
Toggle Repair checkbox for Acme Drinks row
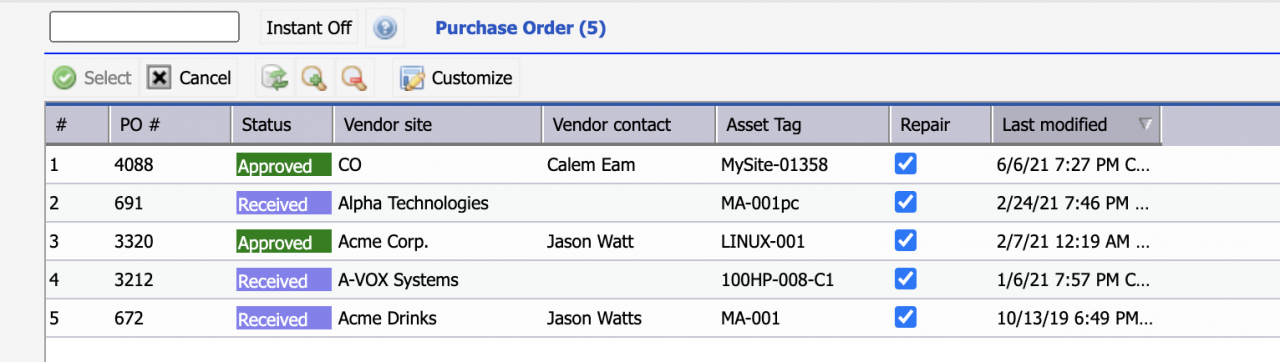[x=905, y=317]
